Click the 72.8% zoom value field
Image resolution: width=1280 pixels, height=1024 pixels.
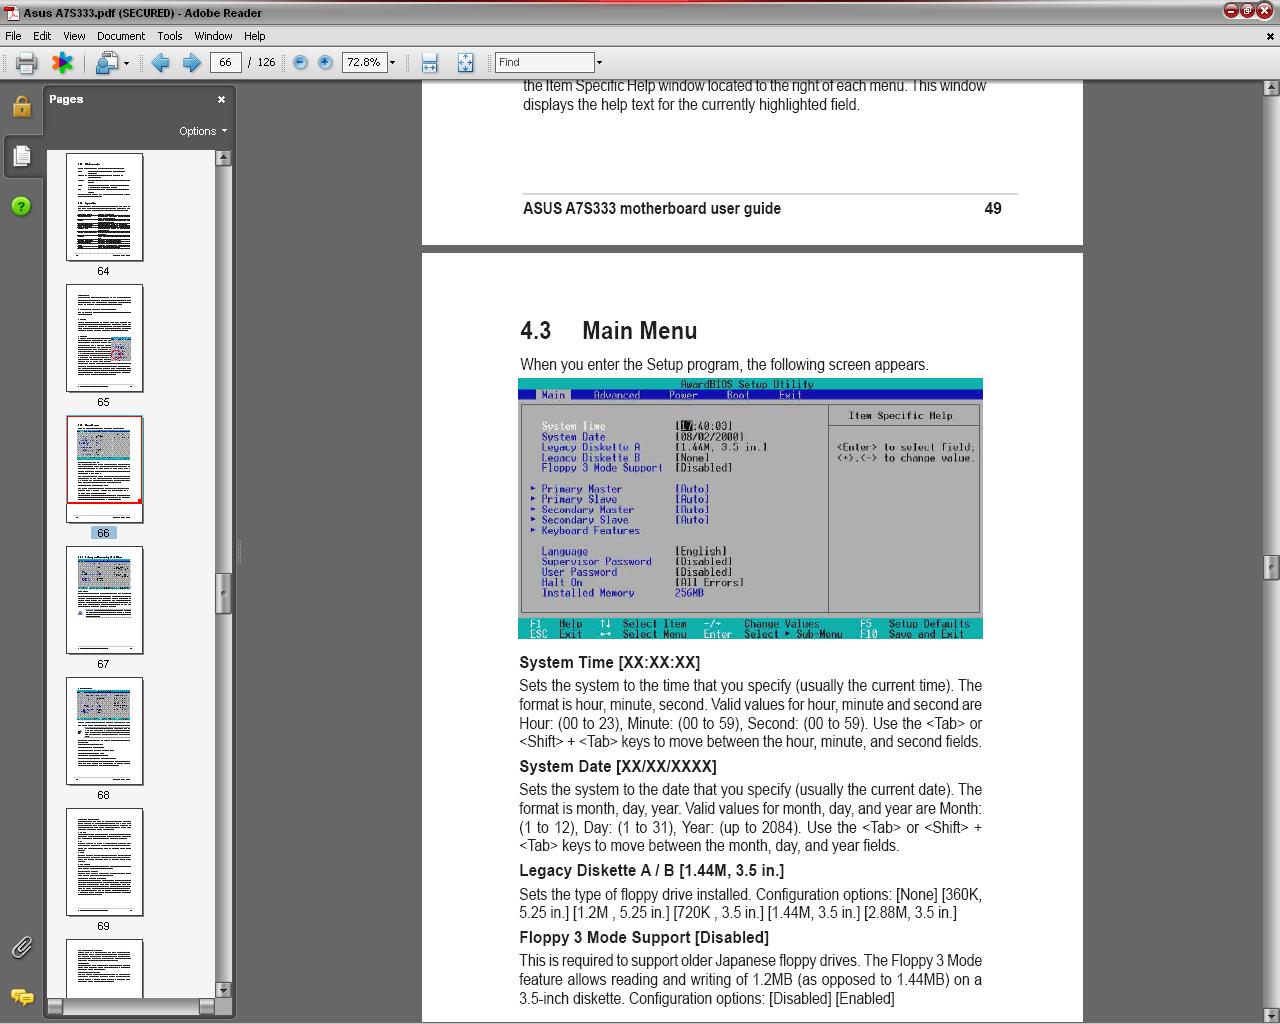pos(363,62)
